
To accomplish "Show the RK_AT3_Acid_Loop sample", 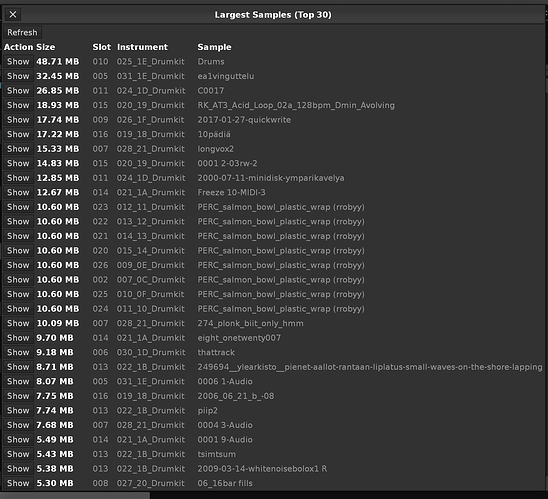I will click(x=19, y=105).
